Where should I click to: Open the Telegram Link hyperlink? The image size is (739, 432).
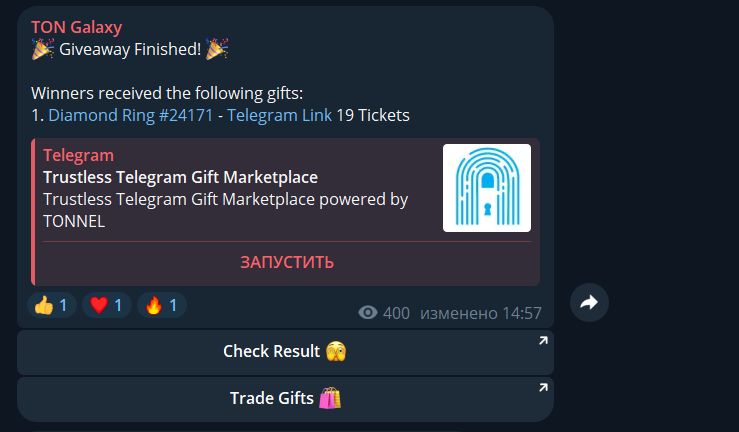279,115
